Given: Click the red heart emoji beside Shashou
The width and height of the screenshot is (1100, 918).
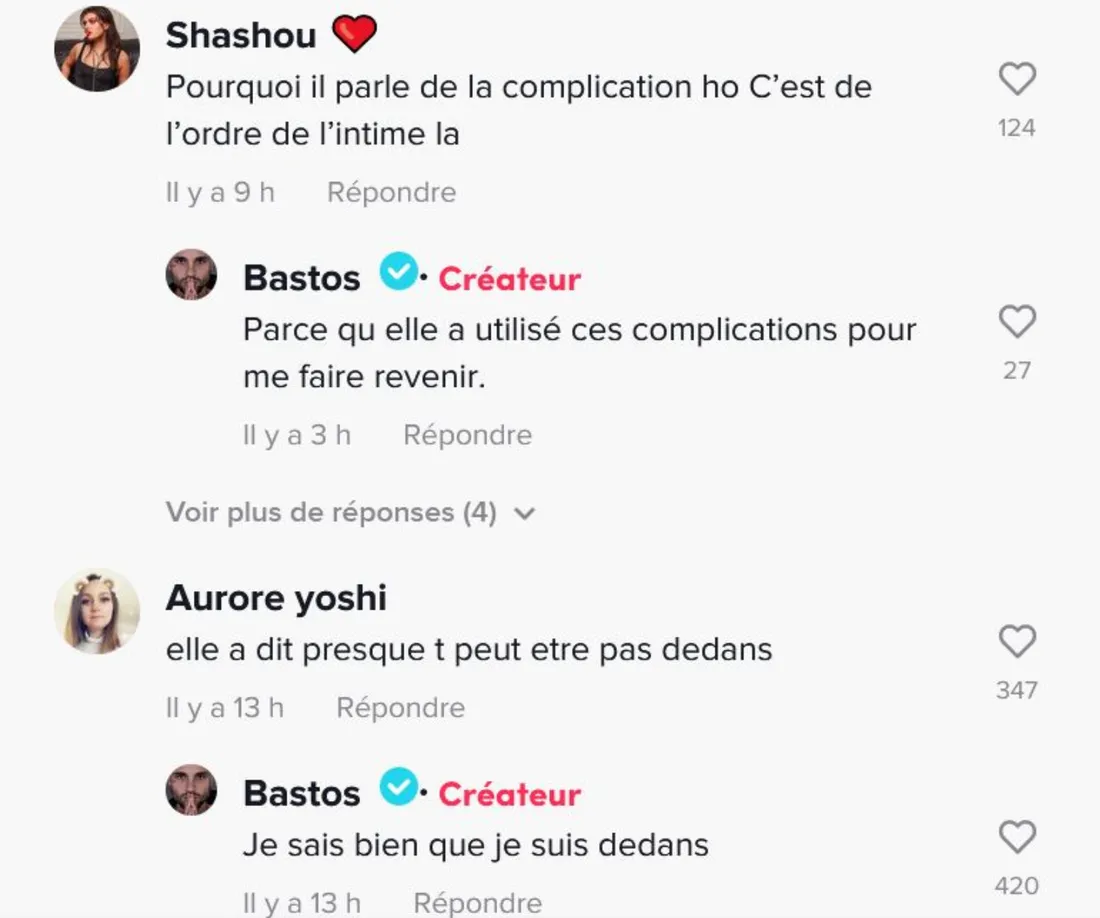Looking at the screenshot, I should (353, 35).
